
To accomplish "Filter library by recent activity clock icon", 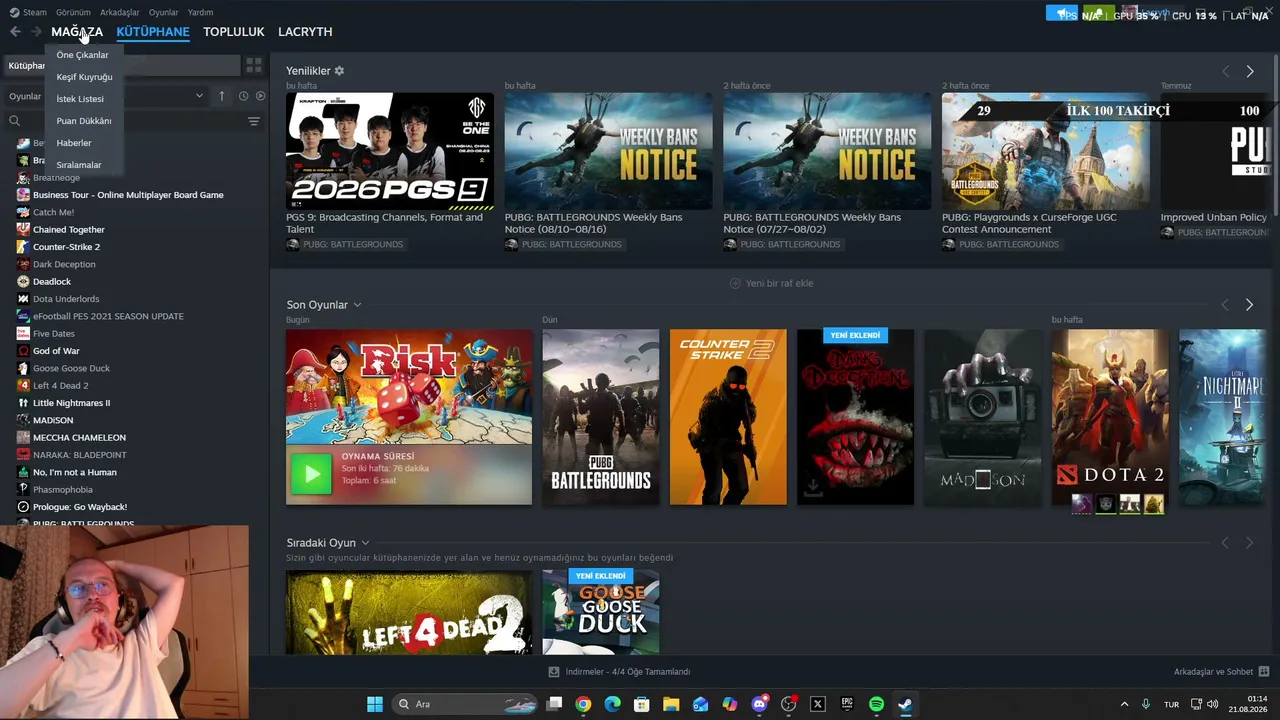I will tap(243, 96).
